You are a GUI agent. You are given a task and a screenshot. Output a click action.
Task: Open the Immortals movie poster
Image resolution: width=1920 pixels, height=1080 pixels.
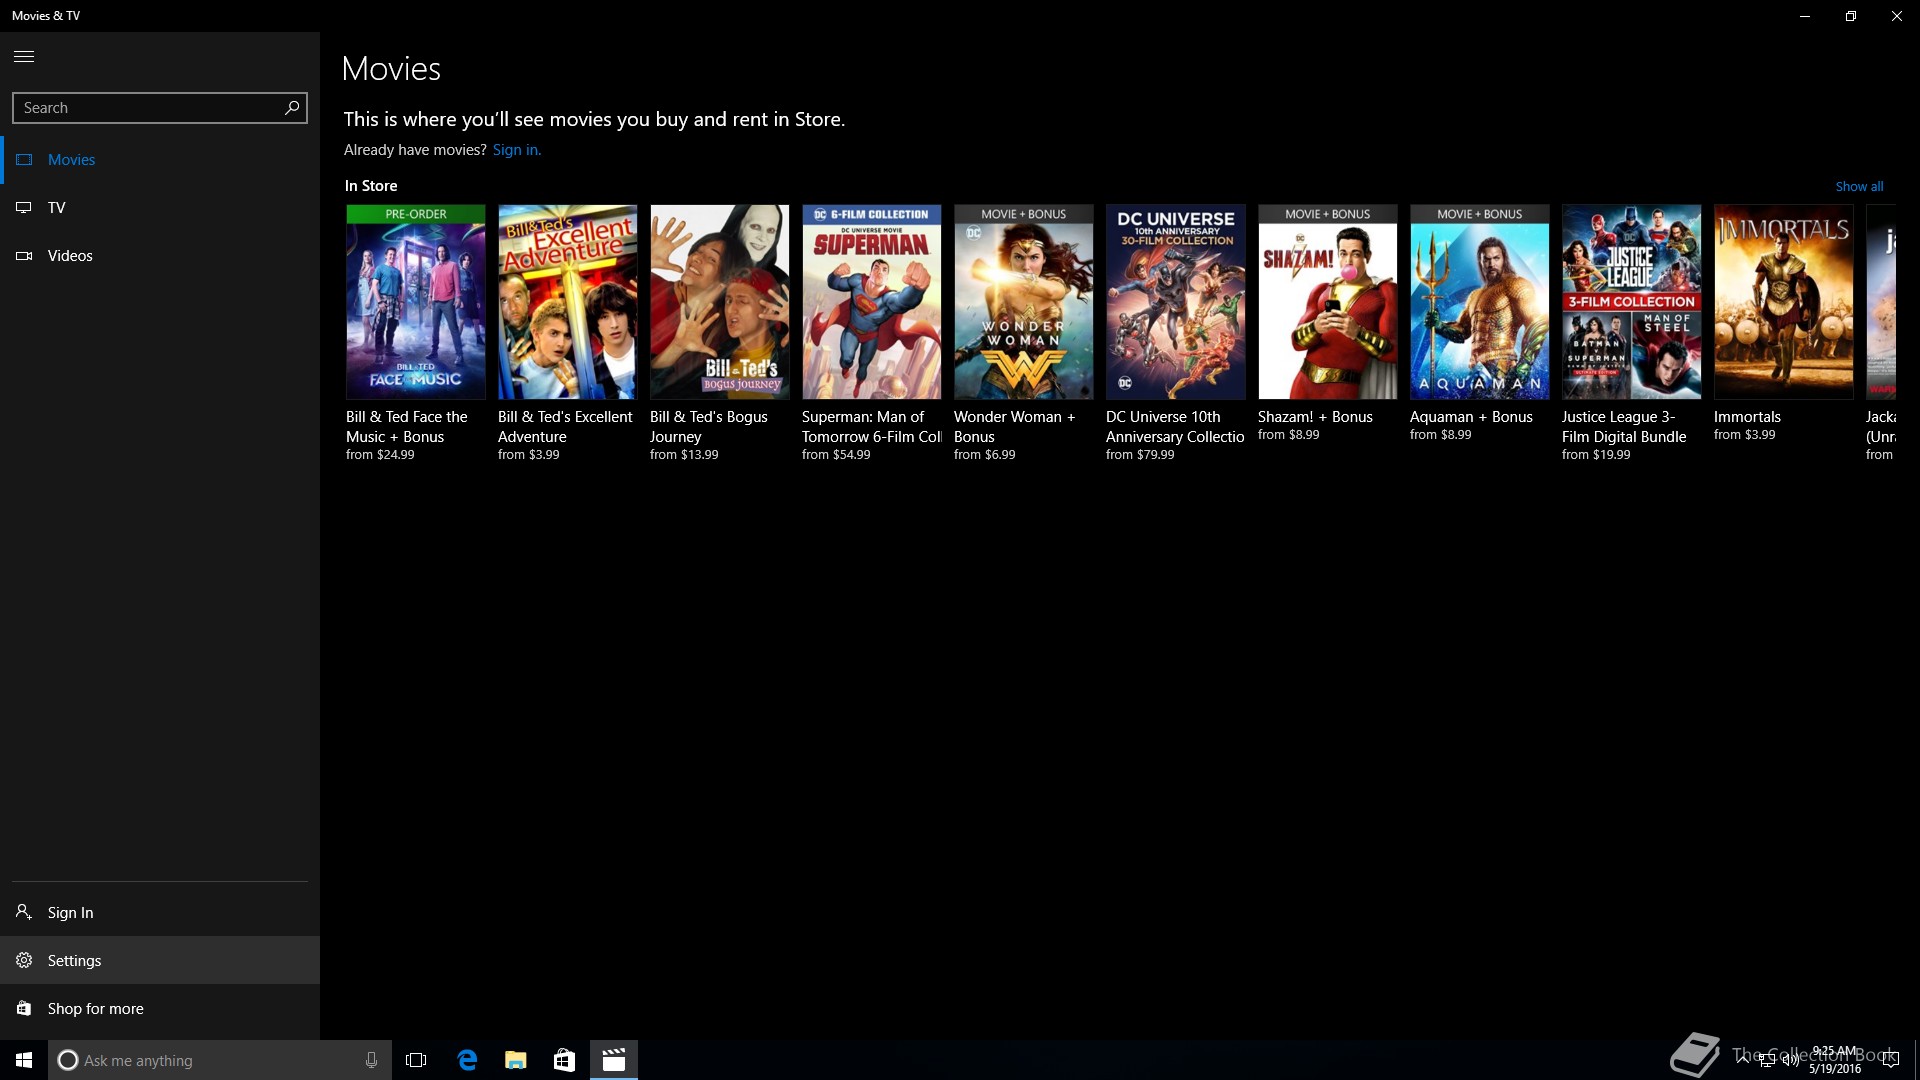click(x=1784, y=302)
